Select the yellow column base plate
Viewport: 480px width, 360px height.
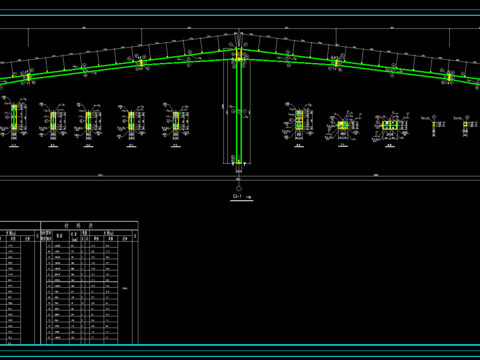(239, 163)
